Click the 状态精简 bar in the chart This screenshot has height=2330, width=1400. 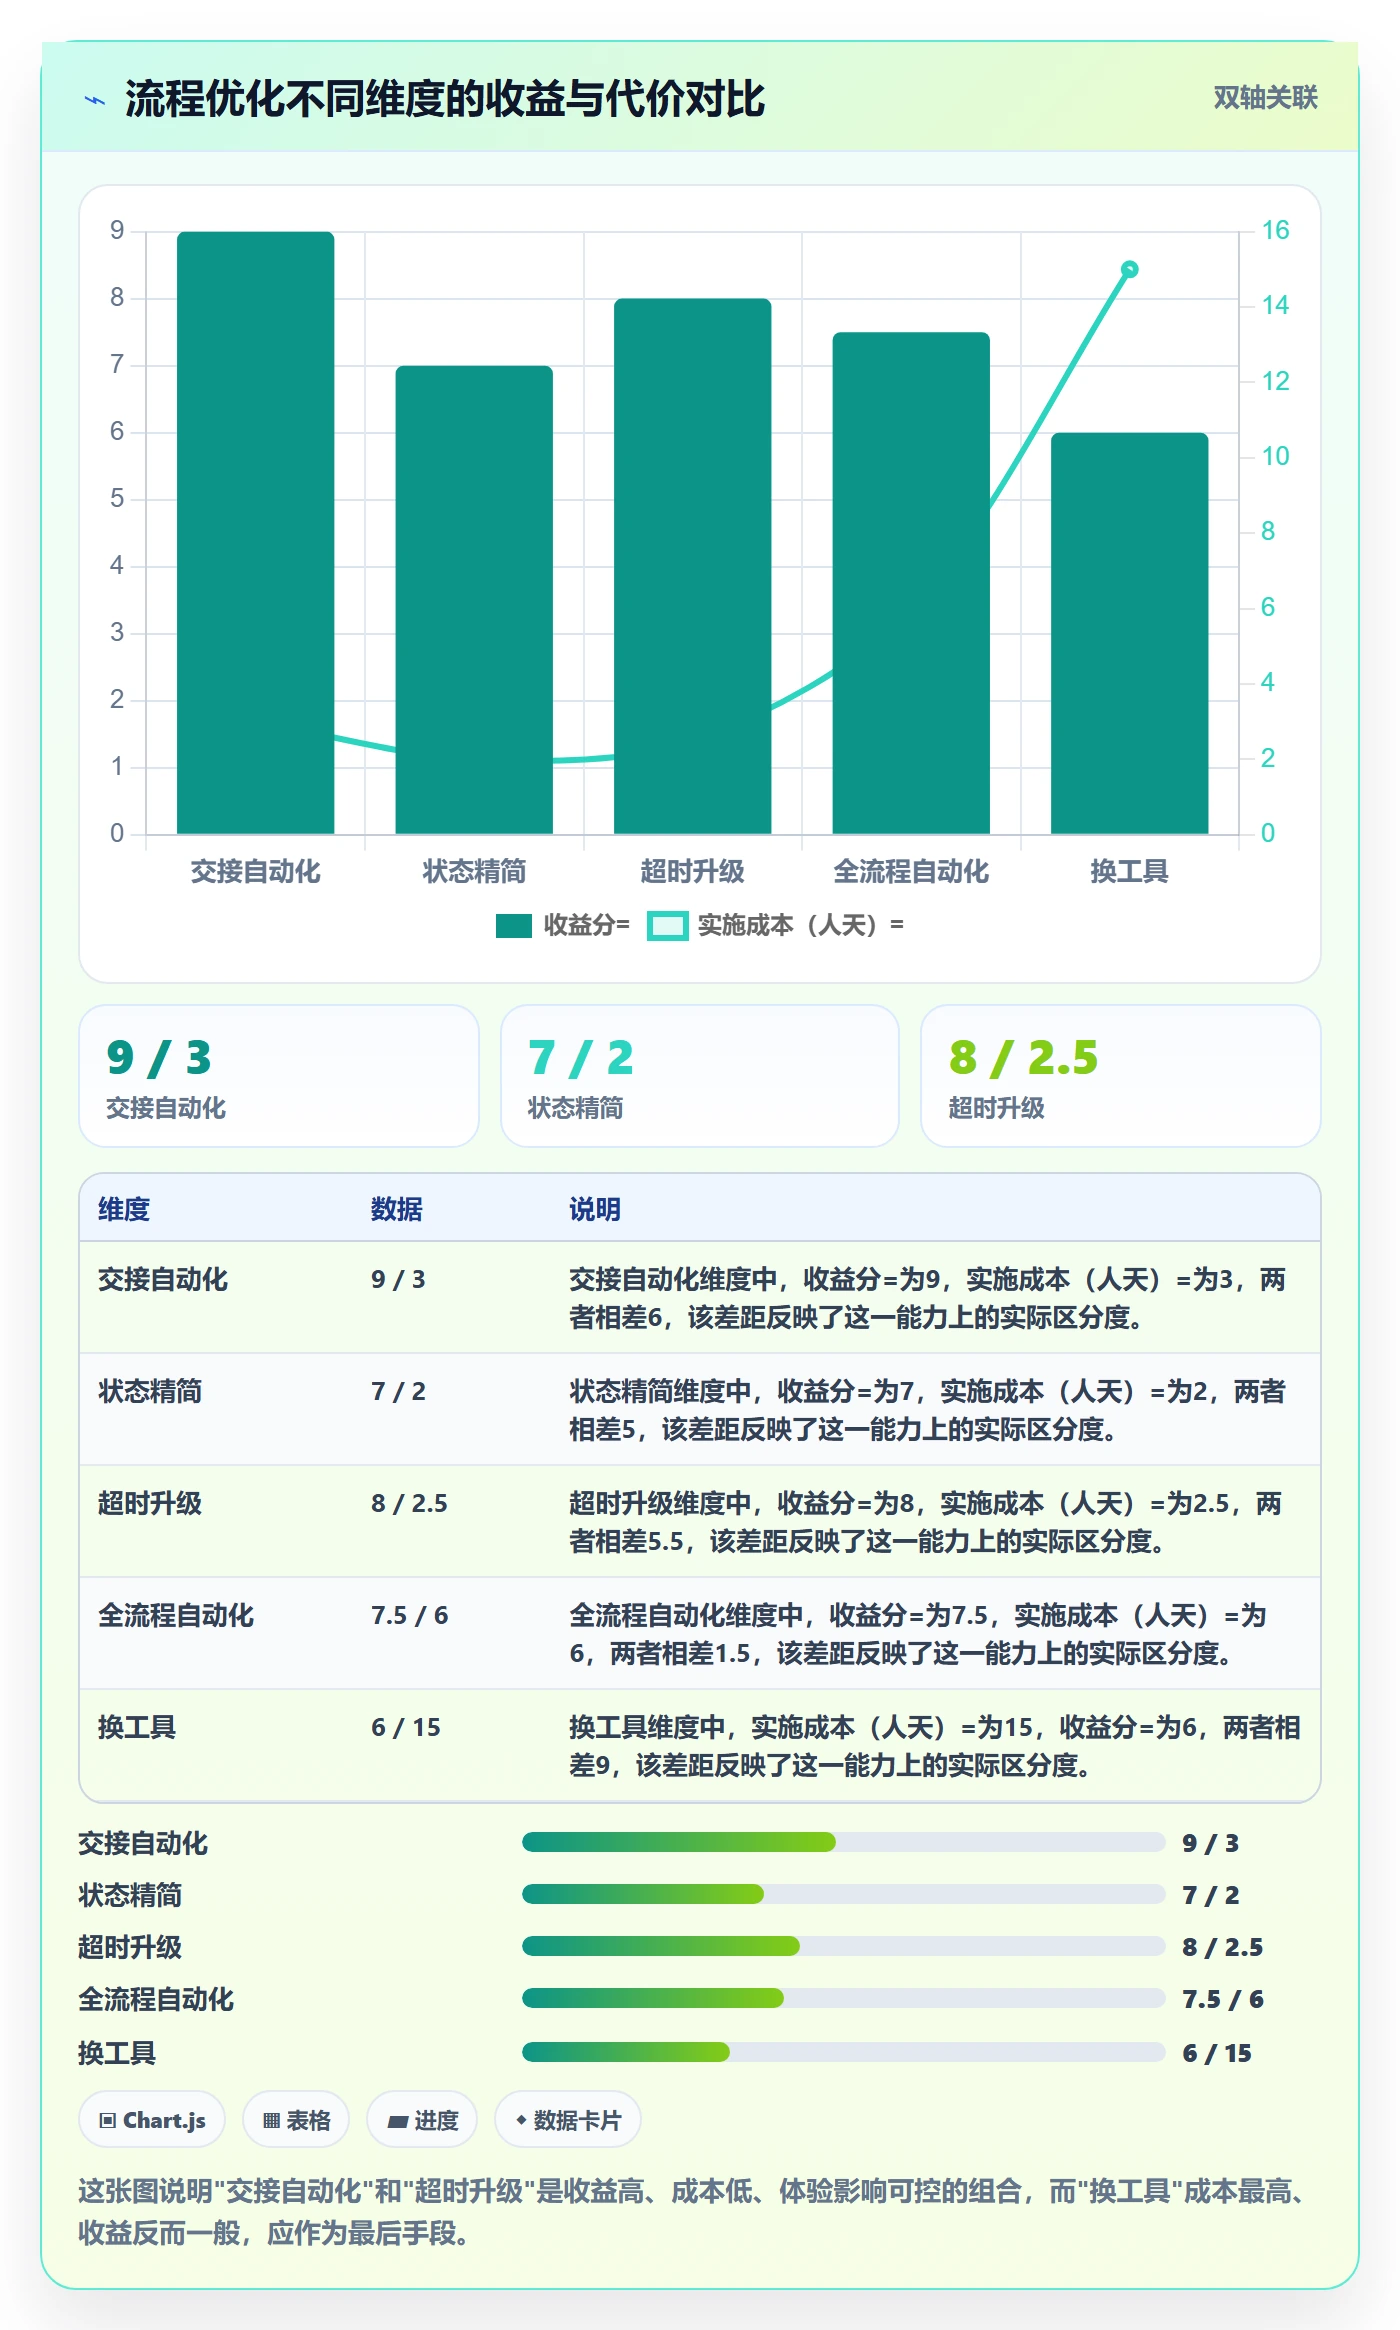coord(474,600)
